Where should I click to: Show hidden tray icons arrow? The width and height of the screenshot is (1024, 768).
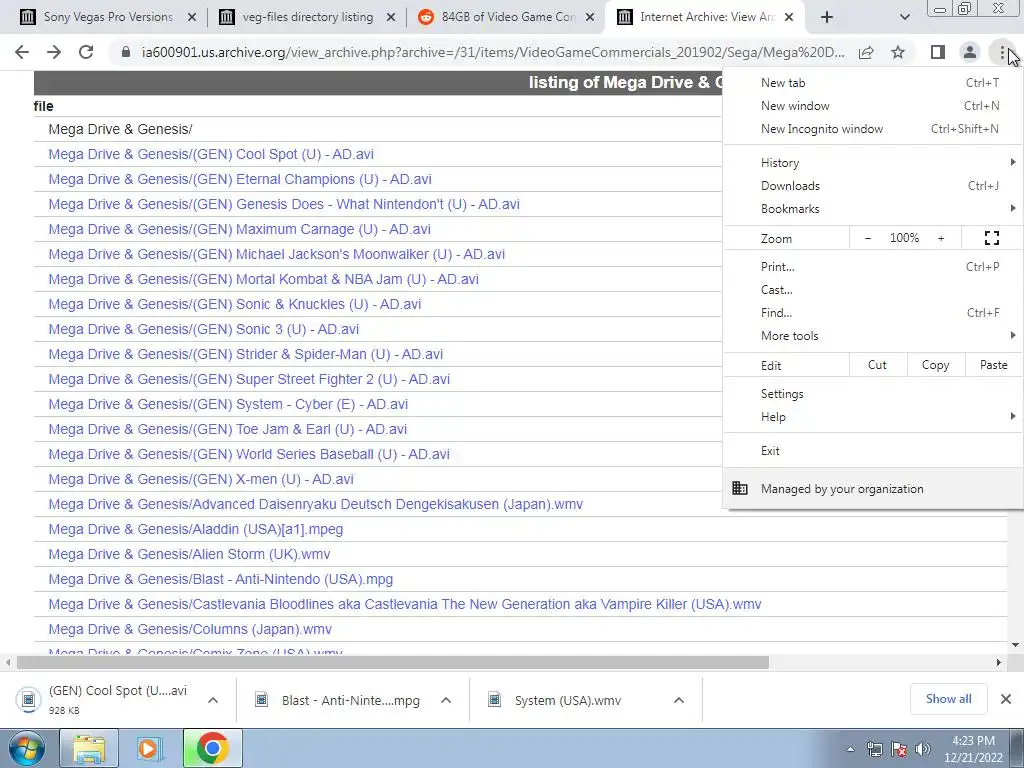(x=850, y=749)
